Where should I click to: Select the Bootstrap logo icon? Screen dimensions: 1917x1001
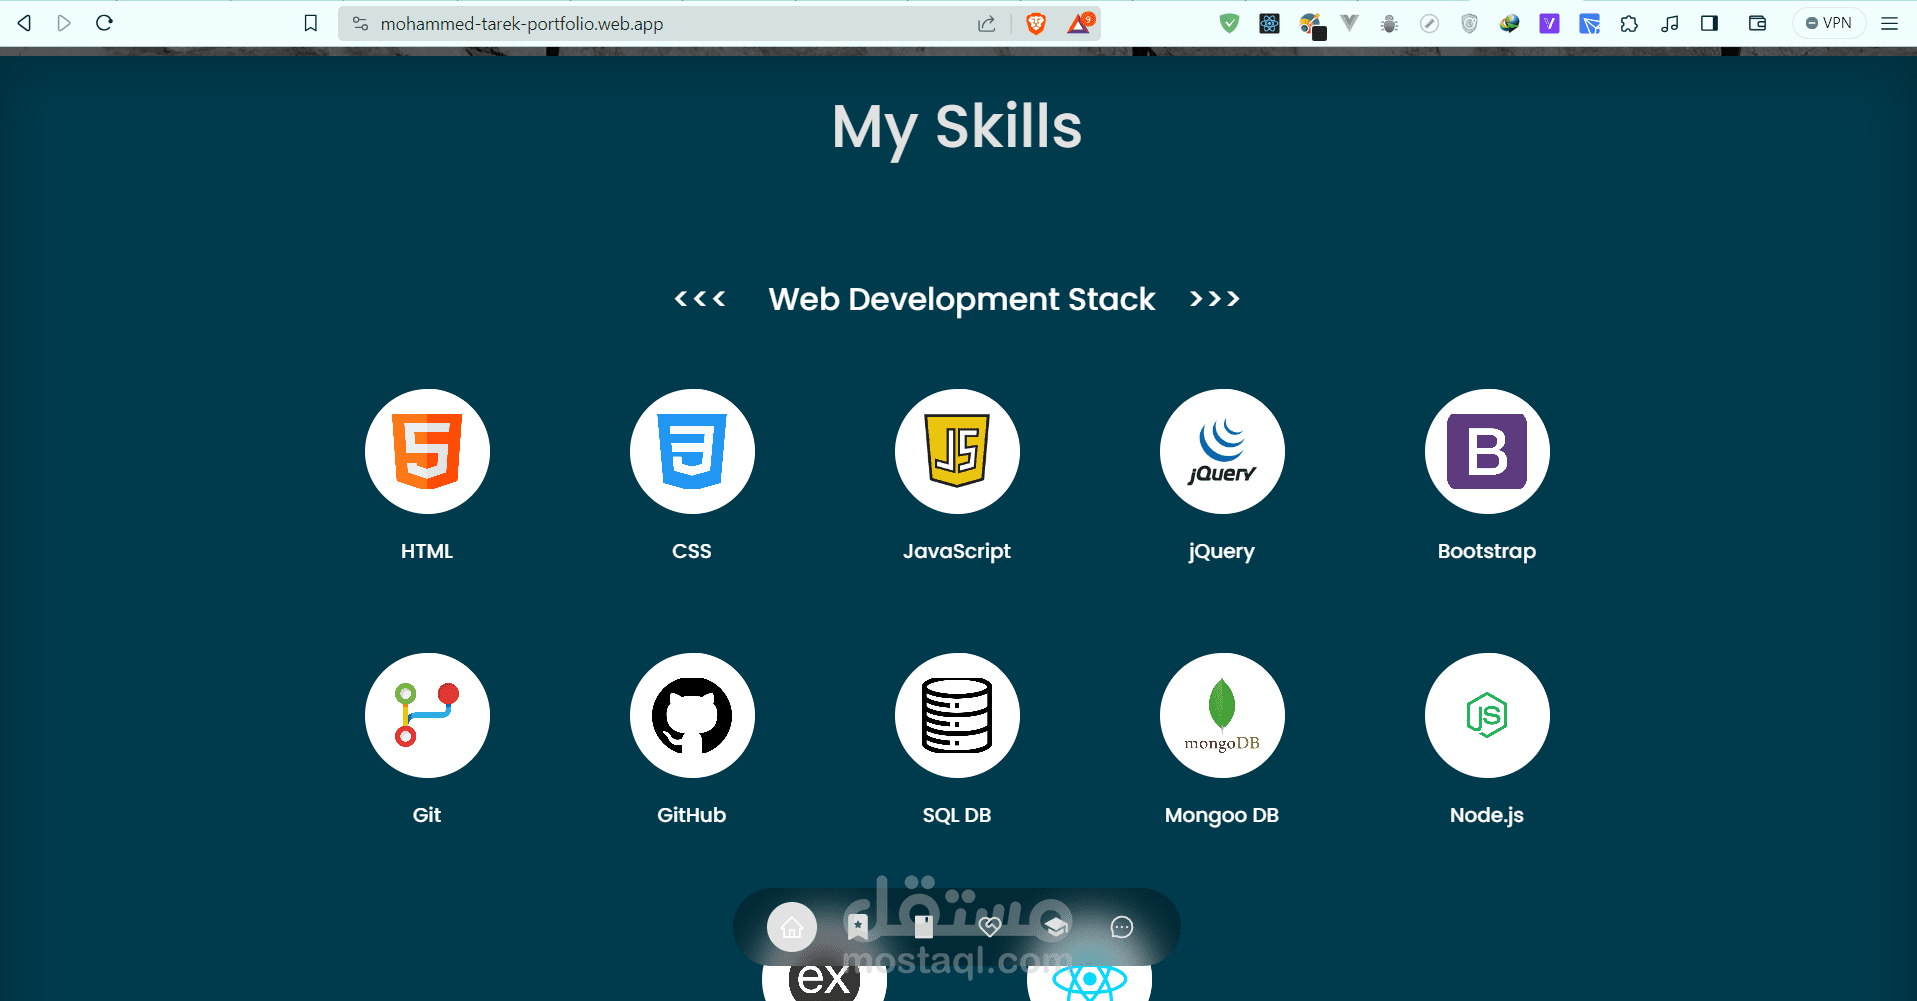tap(1487, 451)
